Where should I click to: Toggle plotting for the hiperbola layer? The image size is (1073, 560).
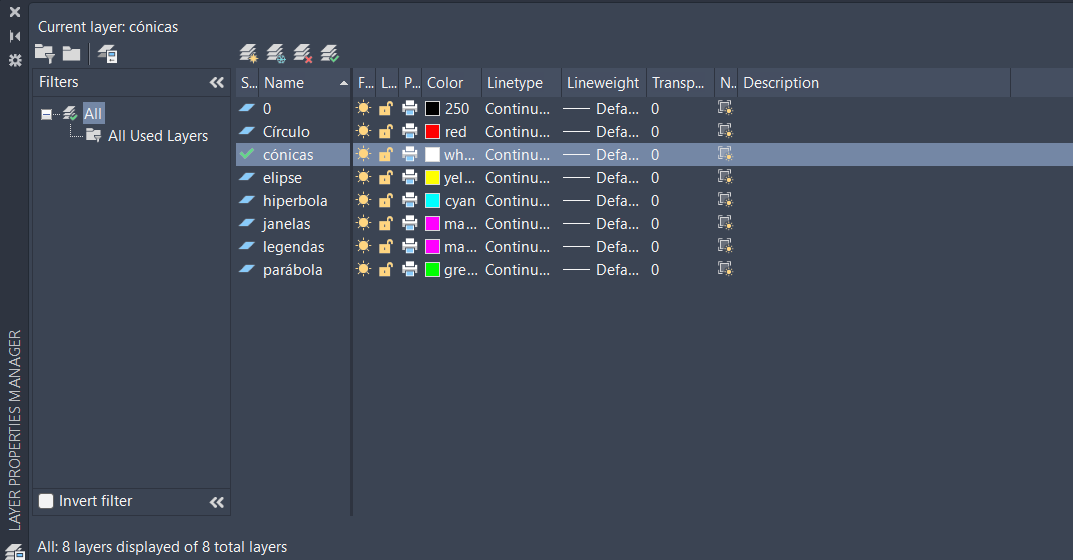[x=410, y=201]
